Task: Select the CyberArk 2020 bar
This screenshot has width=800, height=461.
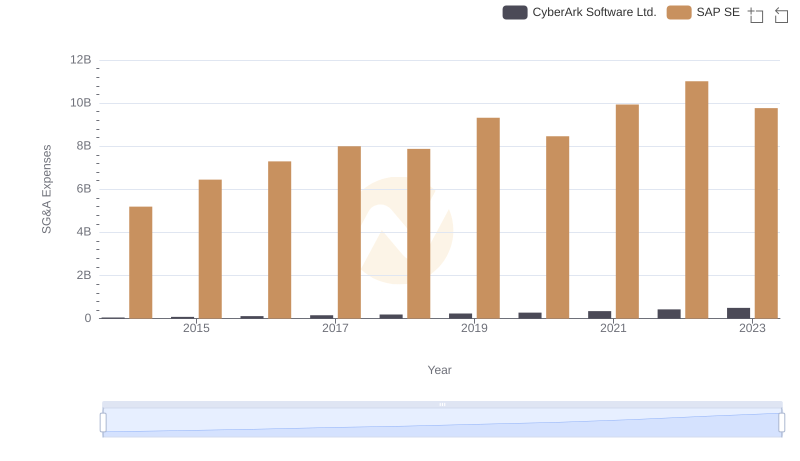Action: [x=530, y=316]
